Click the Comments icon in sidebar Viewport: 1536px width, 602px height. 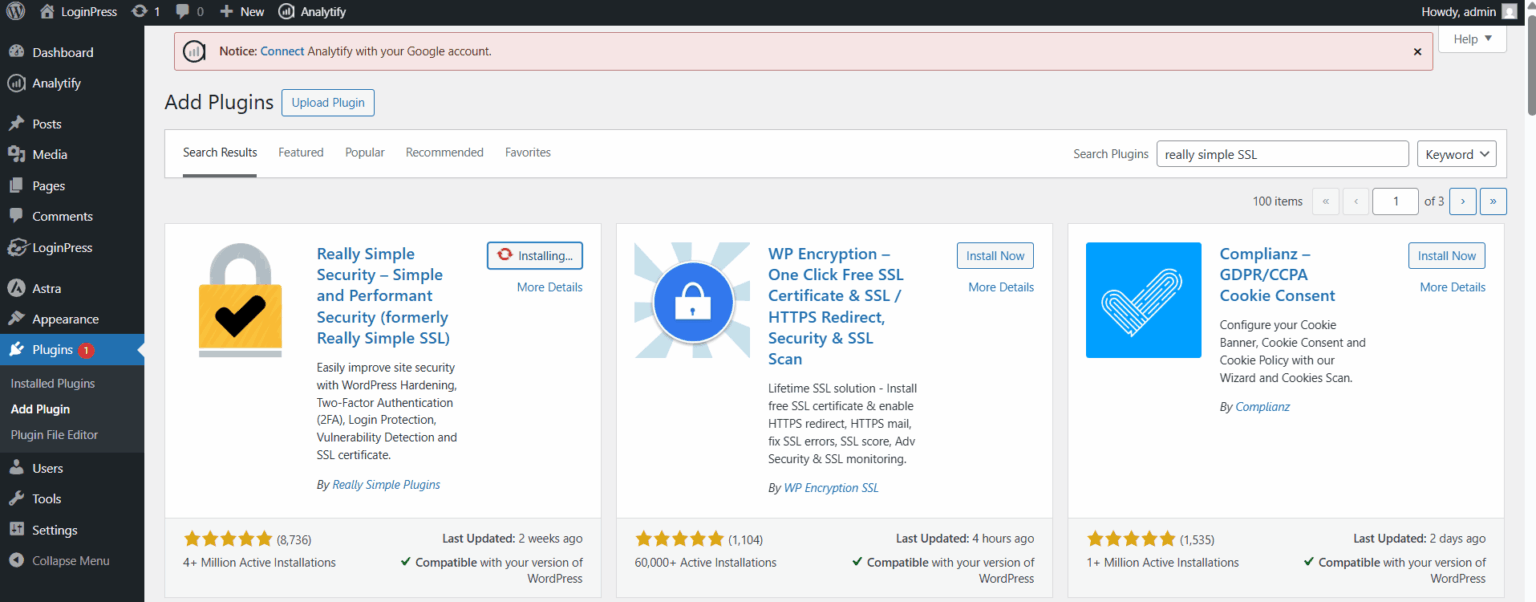[x=16, y=216]
